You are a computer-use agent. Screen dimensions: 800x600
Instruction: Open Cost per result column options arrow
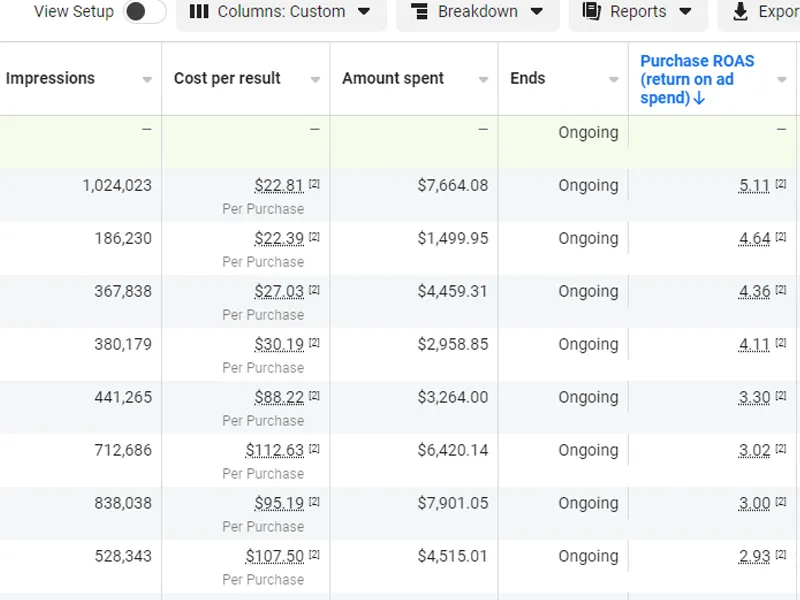(x=315, y=80)
